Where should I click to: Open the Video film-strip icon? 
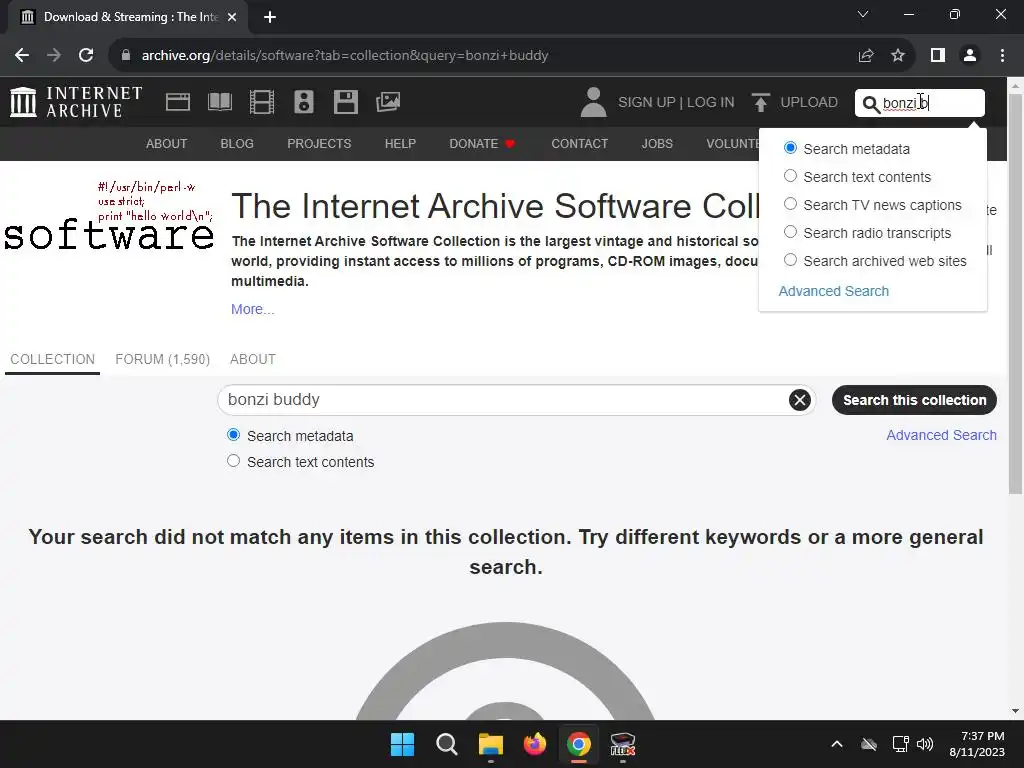[262, 103]
